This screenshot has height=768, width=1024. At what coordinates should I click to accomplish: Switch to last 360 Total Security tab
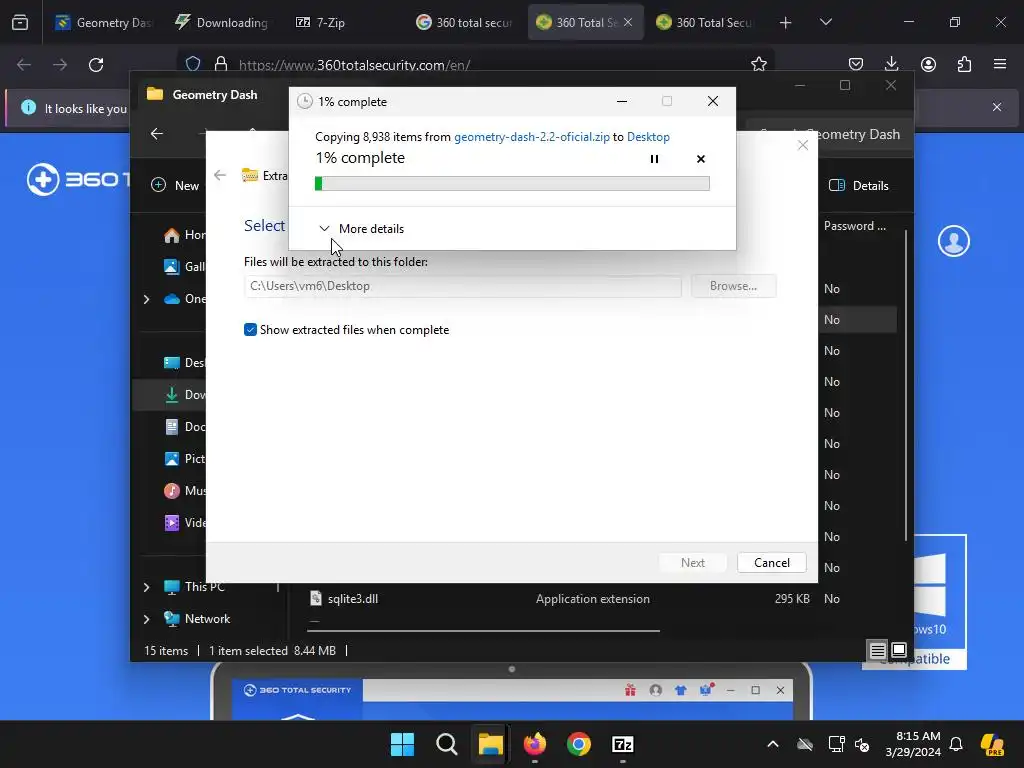click(x=705, y=22)
